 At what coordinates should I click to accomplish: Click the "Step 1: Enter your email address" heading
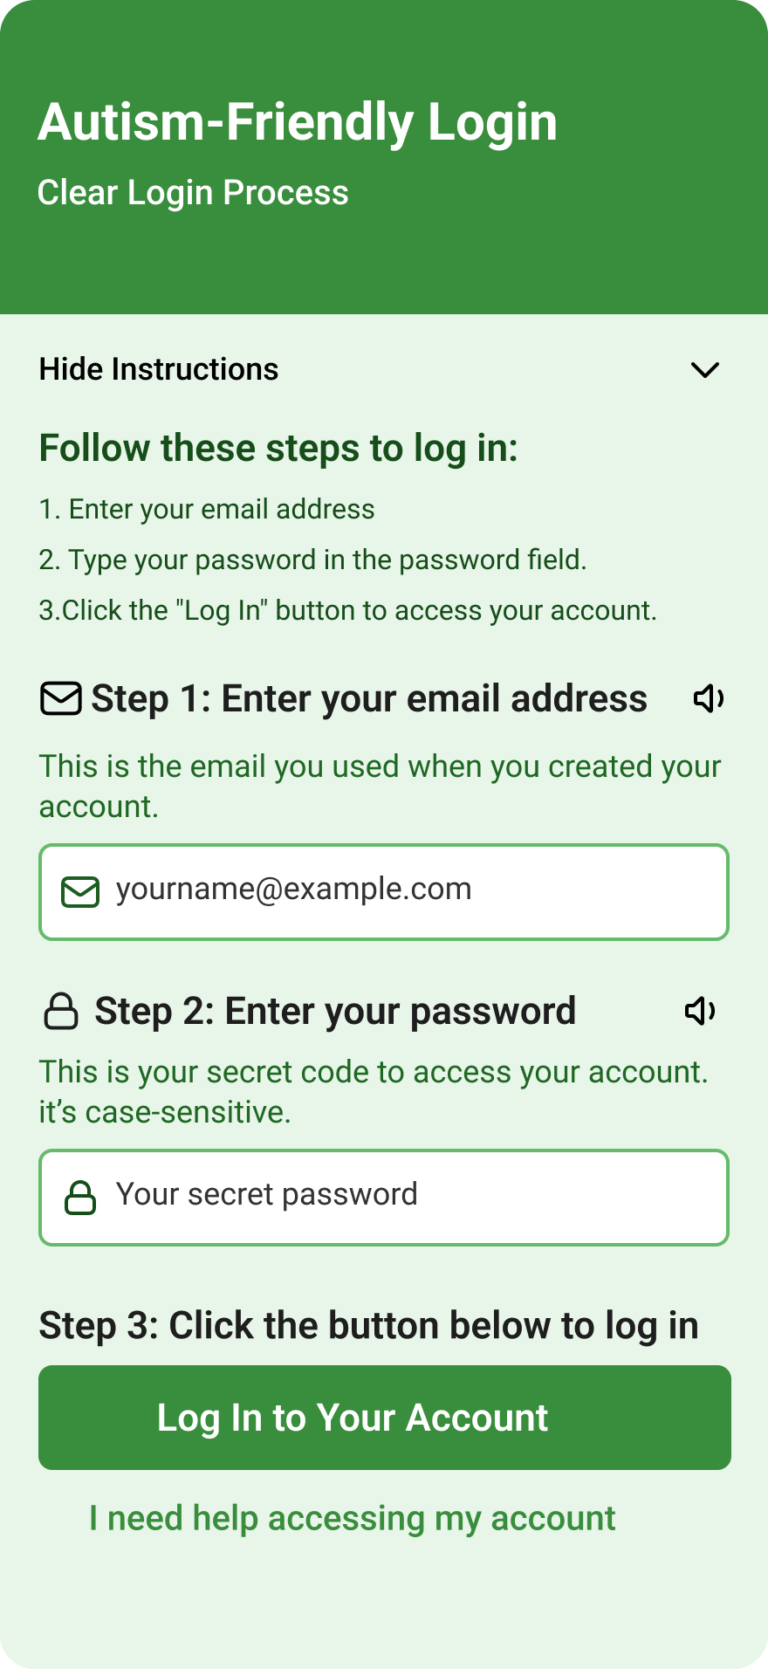(x=369, y=698)
